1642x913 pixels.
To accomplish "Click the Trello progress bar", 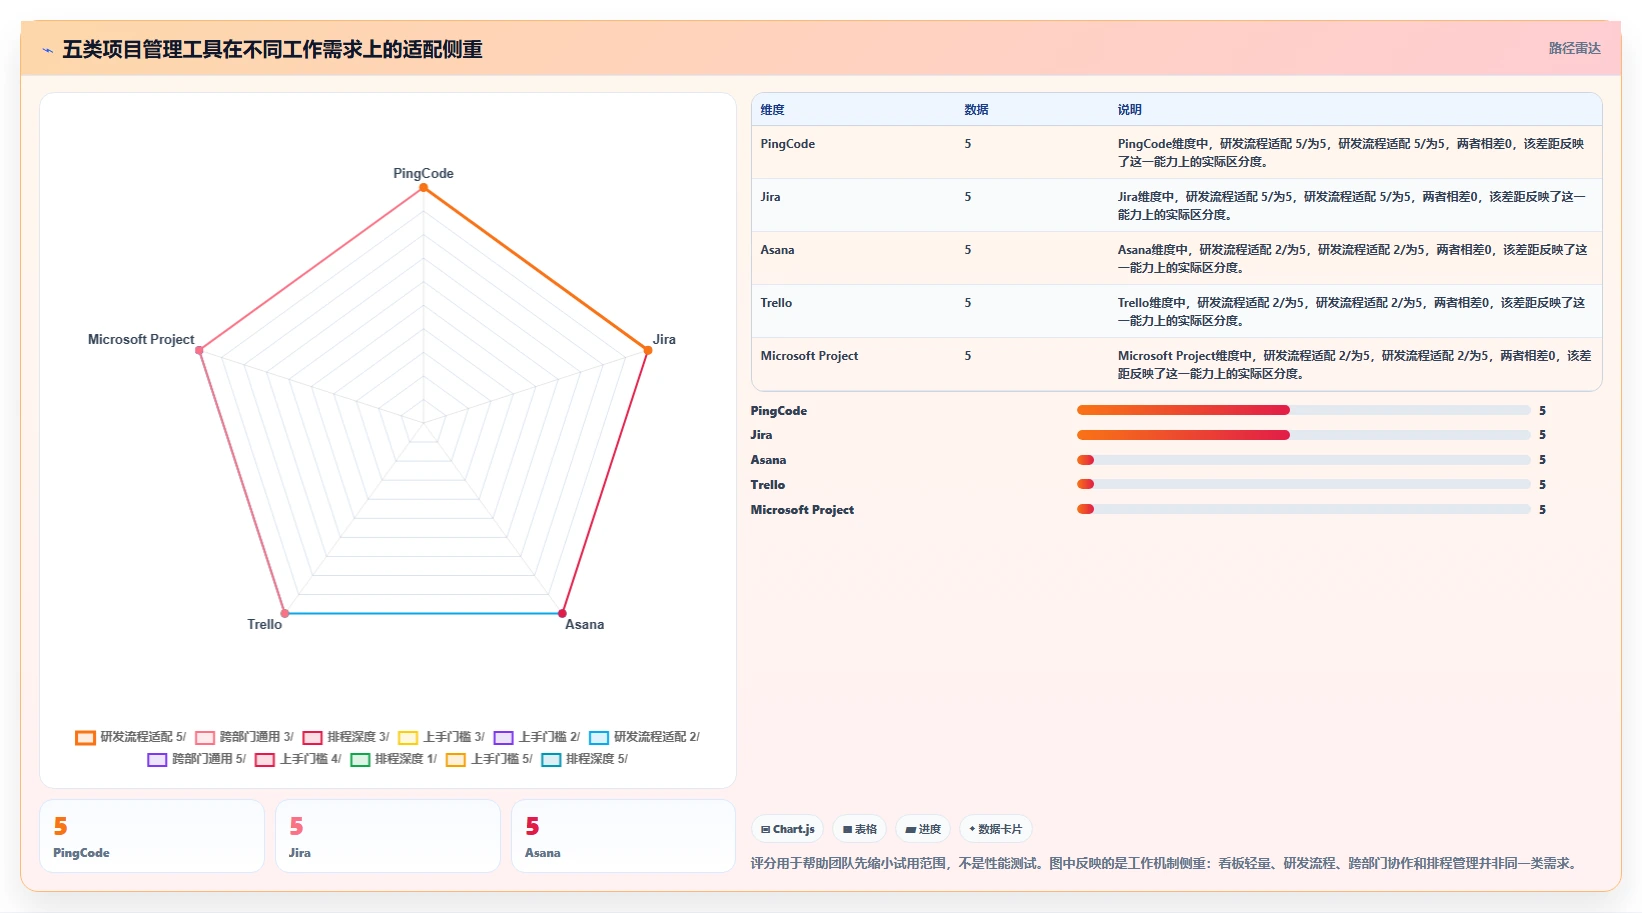I will coord(1303,484).
